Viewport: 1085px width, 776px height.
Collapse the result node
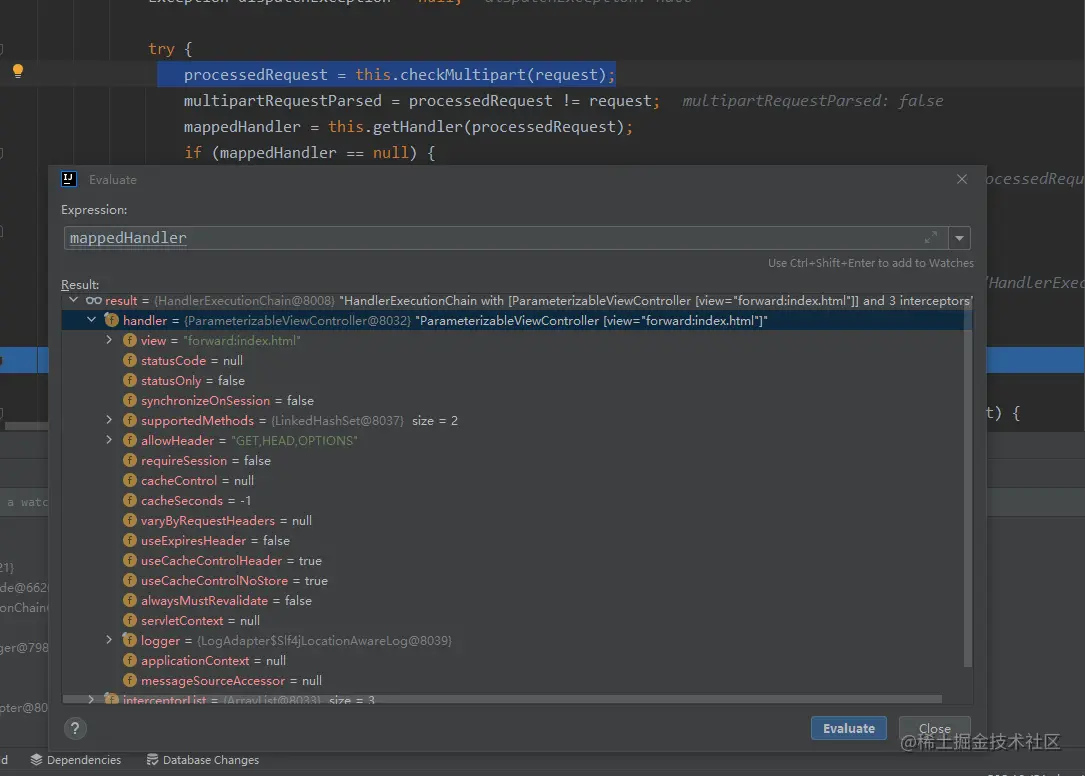(73, 300)
